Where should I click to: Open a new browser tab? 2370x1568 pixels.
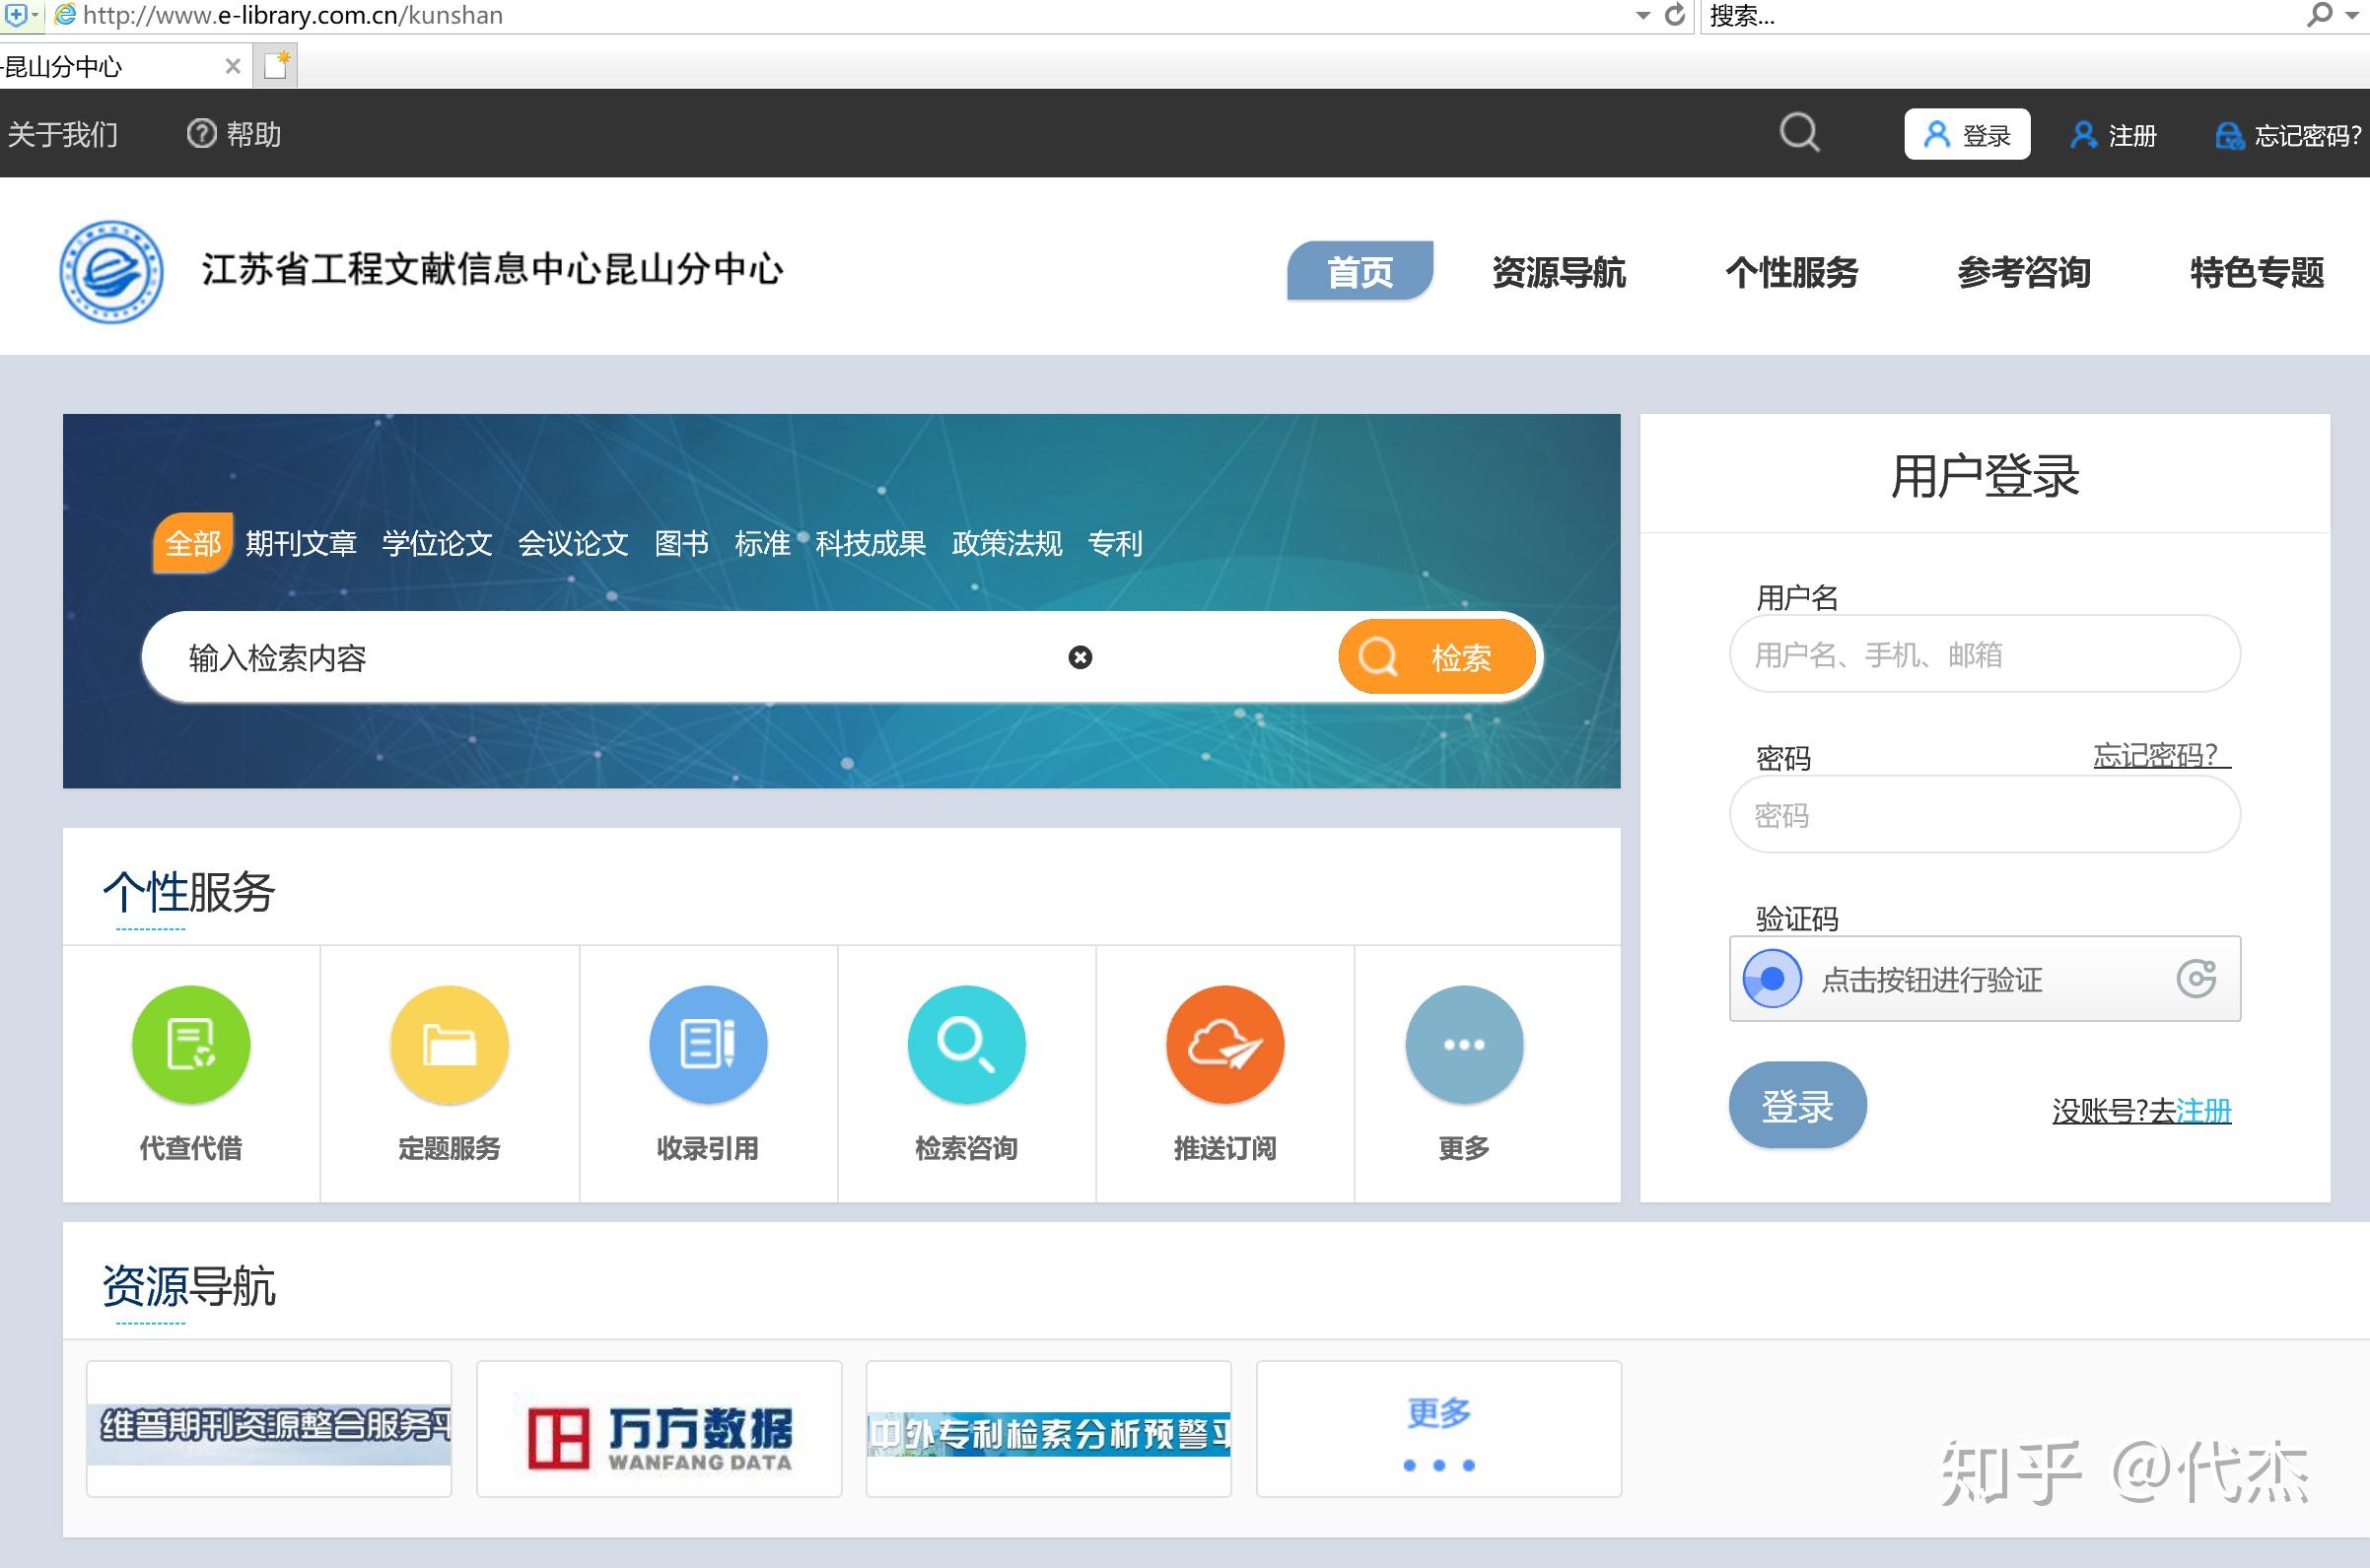[x=276, y=66]
